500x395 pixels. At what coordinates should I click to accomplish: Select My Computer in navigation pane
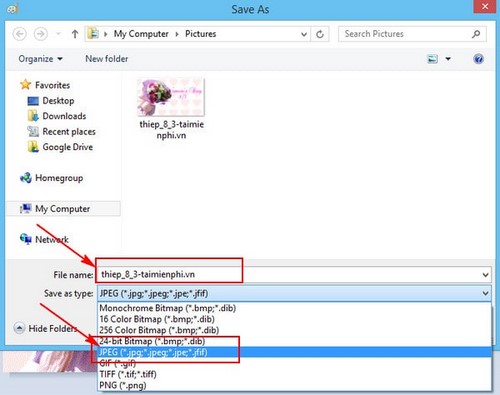pos(63,209)
